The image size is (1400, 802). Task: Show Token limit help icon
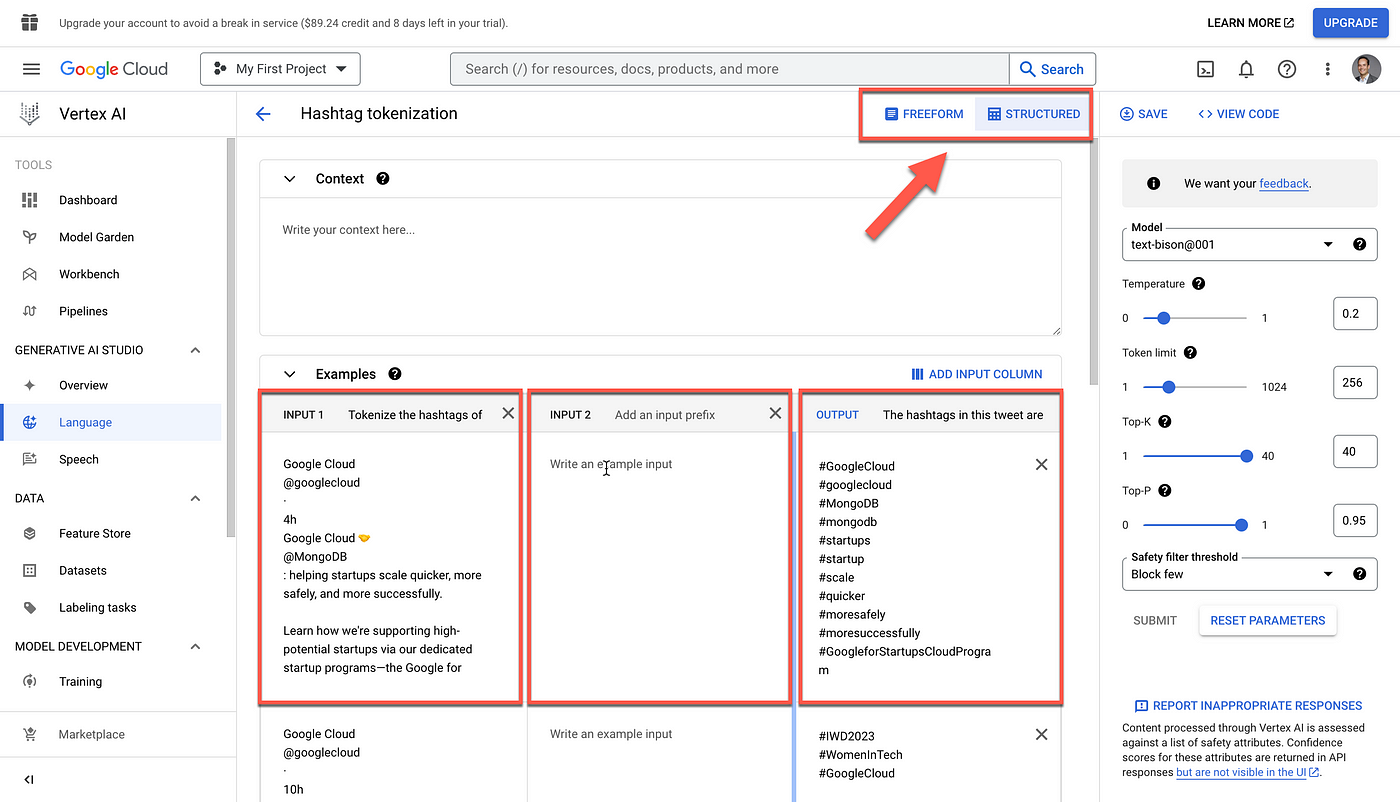(x=1190, y=353)
